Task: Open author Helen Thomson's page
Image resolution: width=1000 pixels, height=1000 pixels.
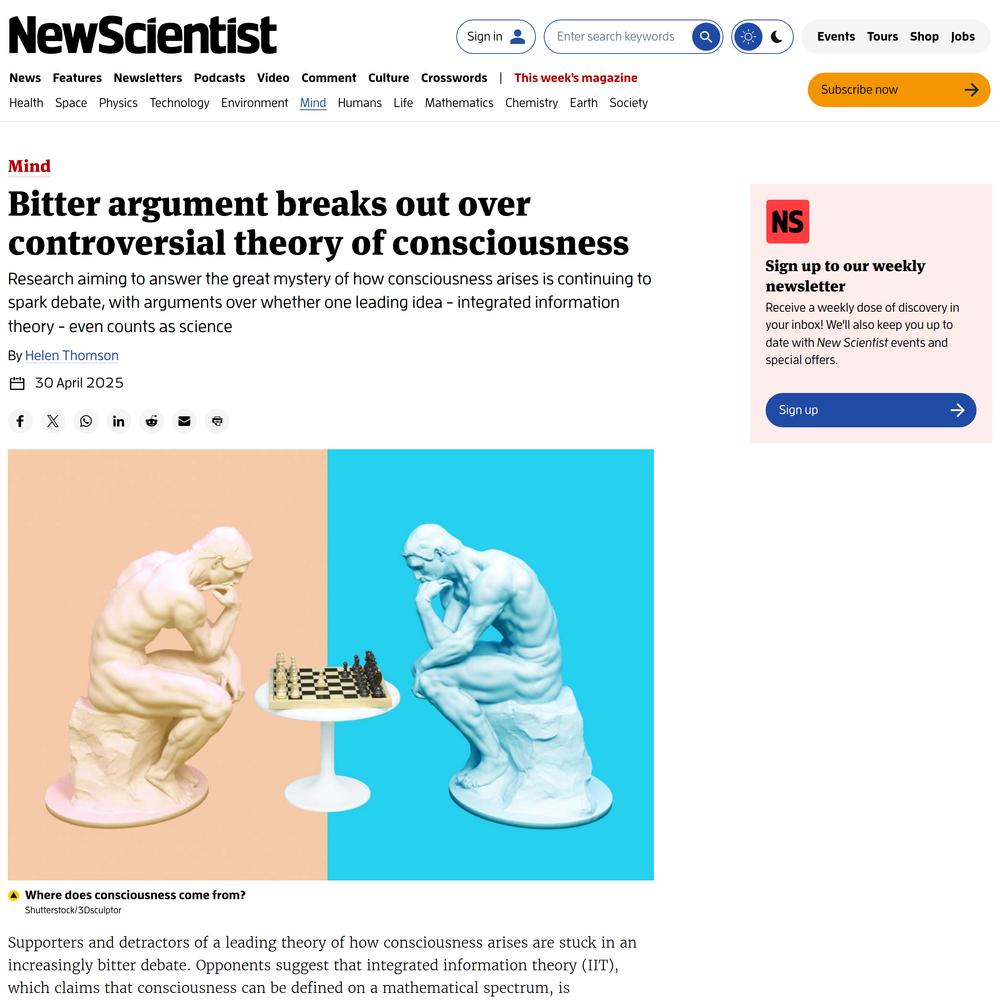Action: click(x=71, y=355)
